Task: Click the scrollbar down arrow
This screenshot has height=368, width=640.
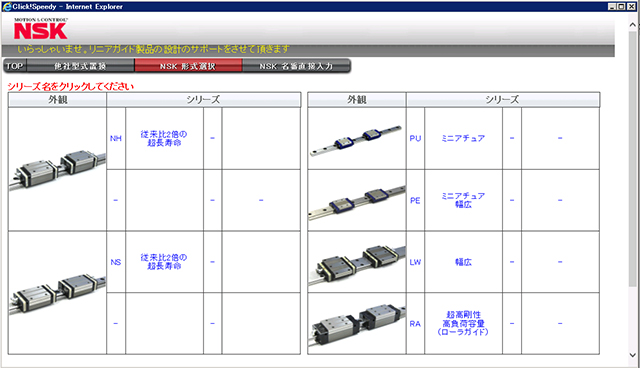Action: coord(633,355)
